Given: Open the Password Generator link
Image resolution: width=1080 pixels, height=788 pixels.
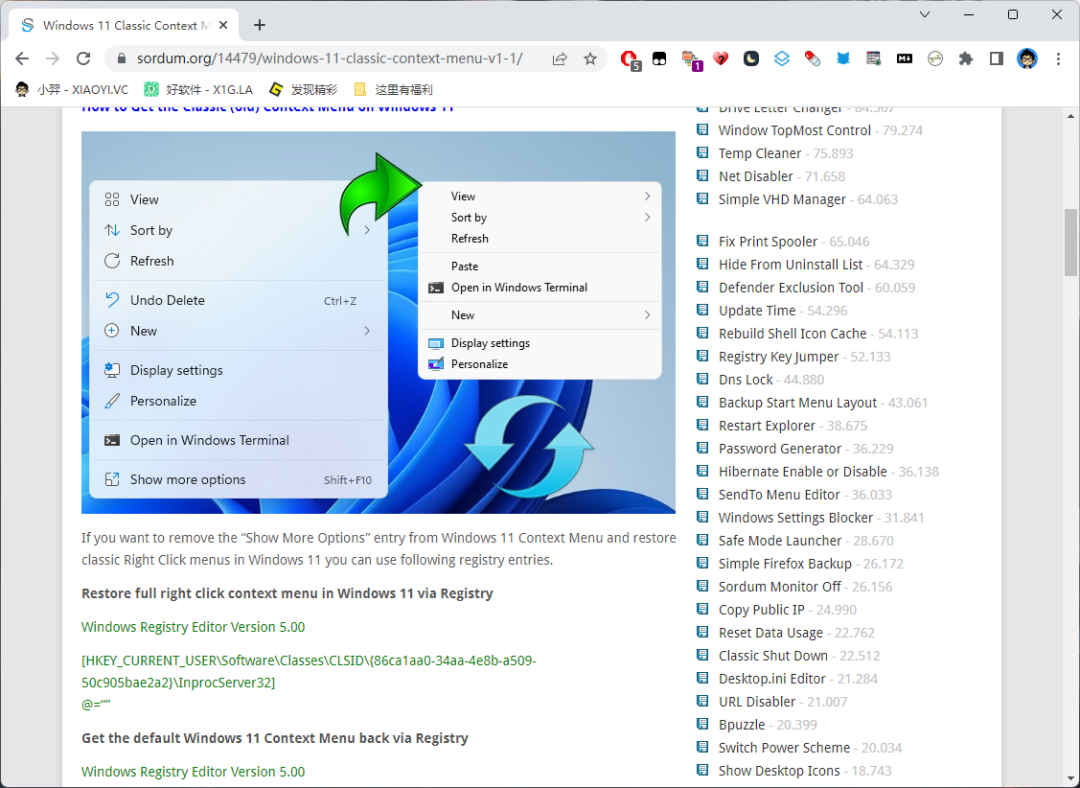Looking at the screenshot, I should (779, 449).
